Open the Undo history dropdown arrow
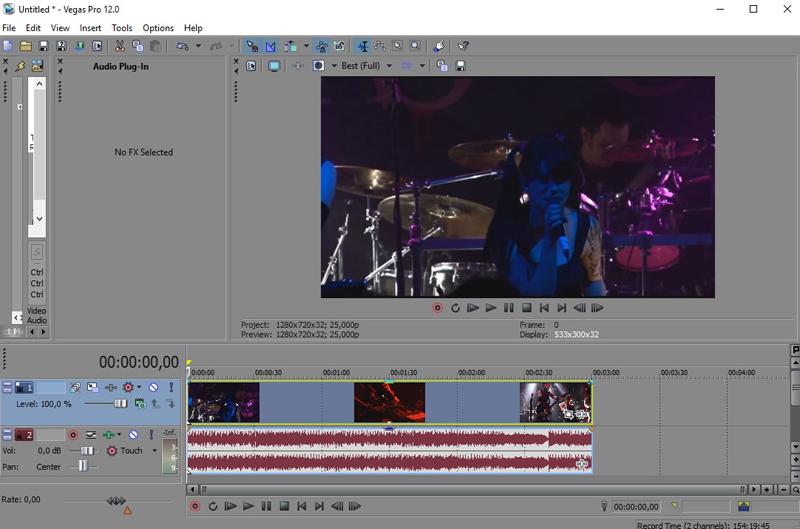800x529 pixels. click(198, 46)
